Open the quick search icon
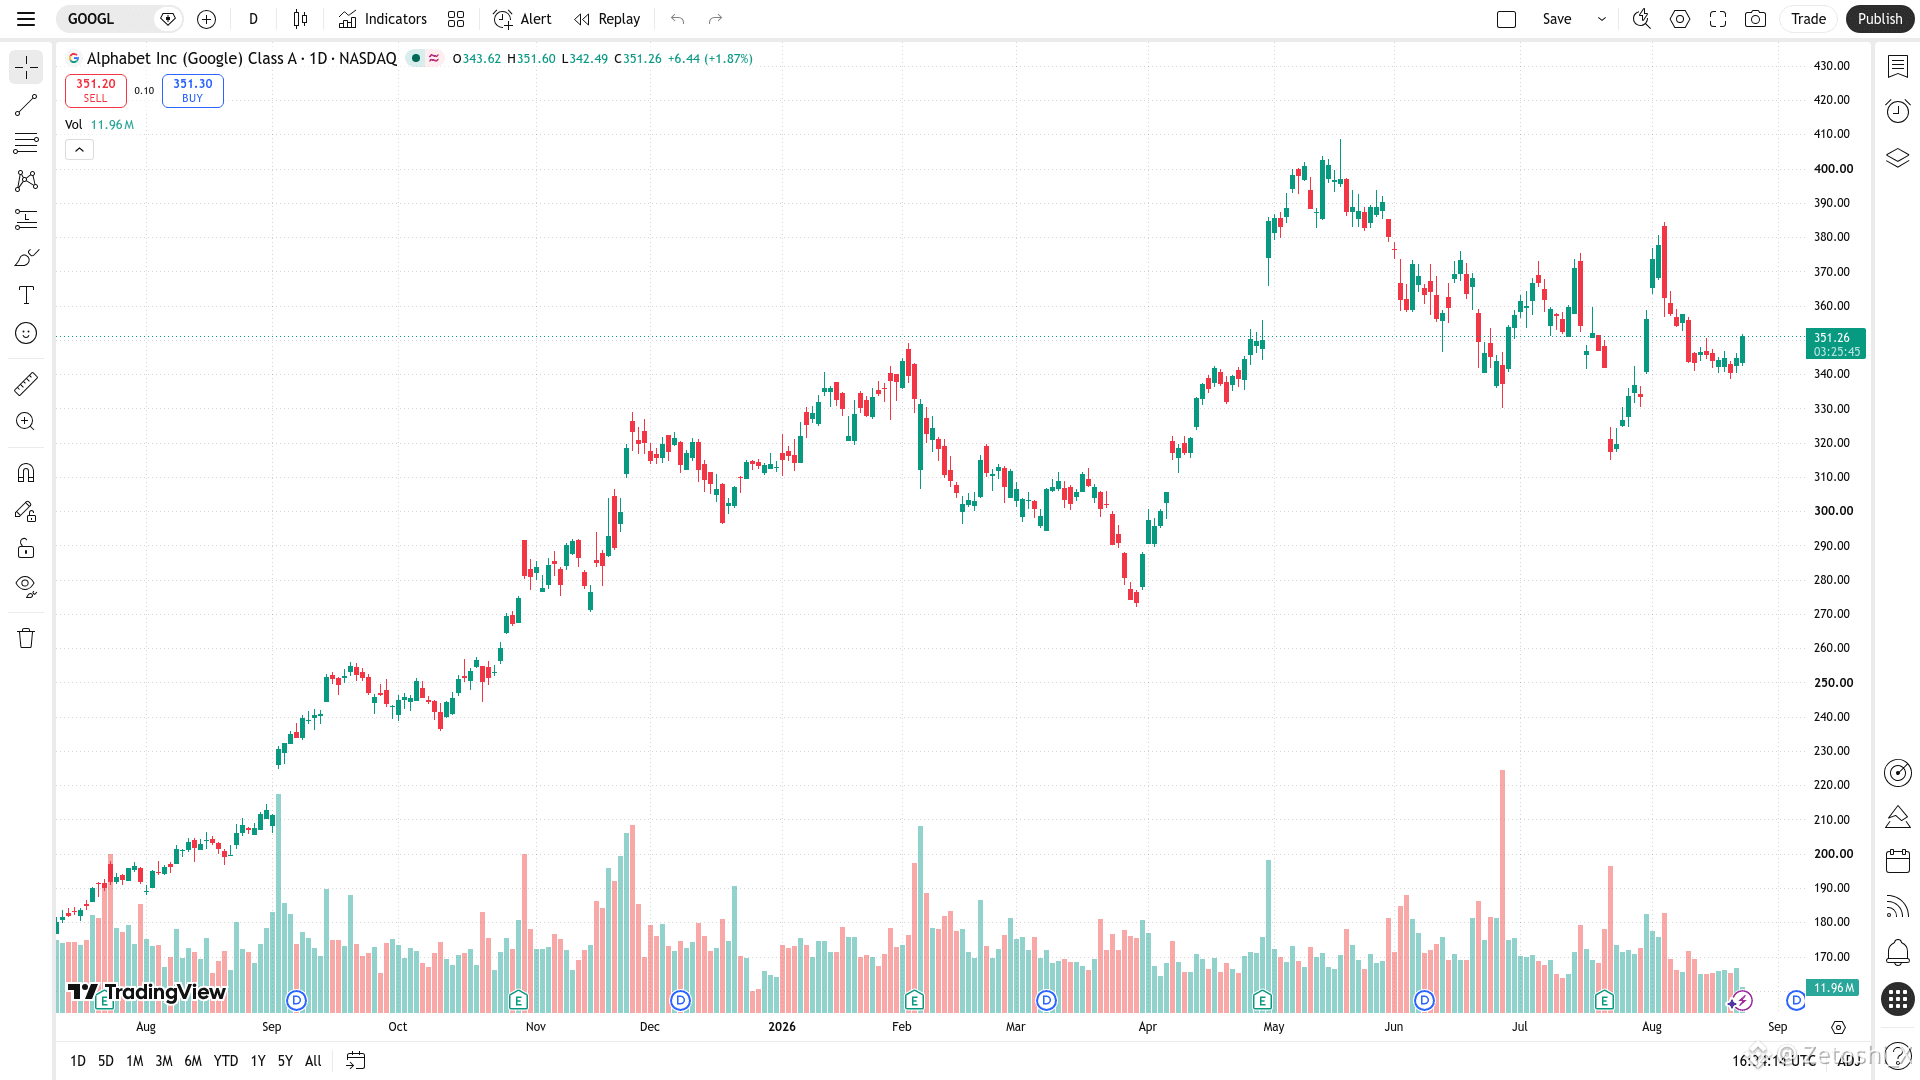Screen dimensions: 1920x1080 click(1641, 19)
